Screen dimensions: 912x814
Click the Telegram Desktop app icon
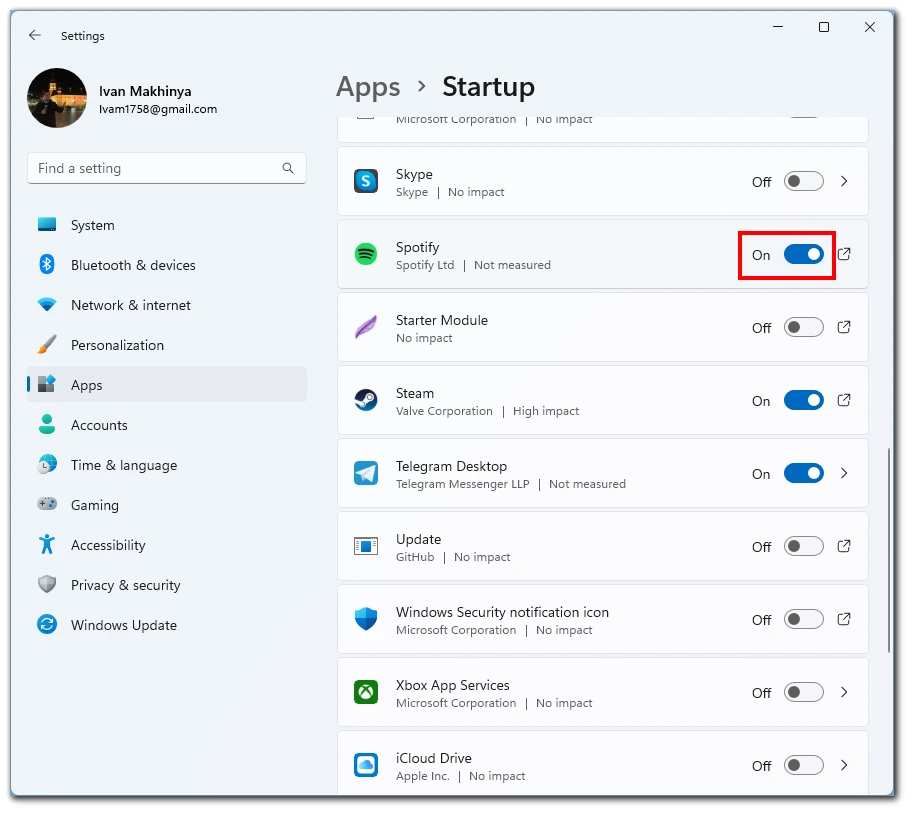(366, 473)
